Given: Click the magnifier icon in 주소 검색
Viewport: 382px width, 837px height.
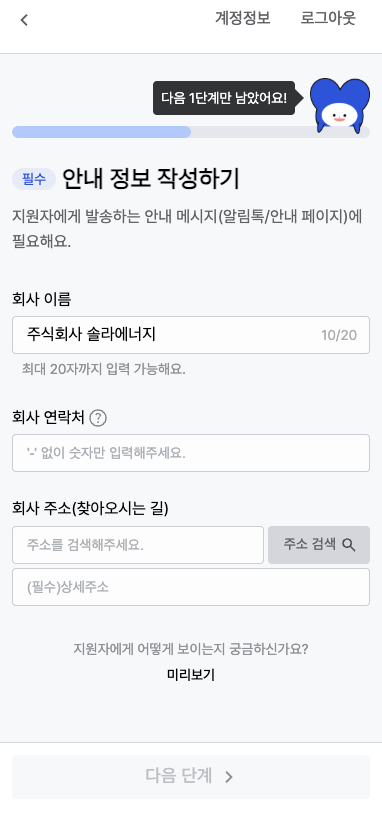Looking at the screenshot, I should [x=348, y=545].
